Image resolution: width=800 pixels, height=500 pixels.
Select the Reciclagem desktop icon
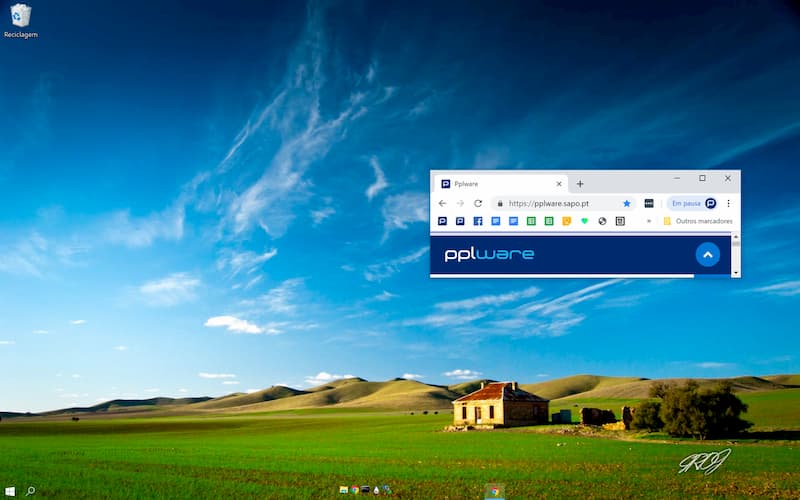[x=20, y=21]
